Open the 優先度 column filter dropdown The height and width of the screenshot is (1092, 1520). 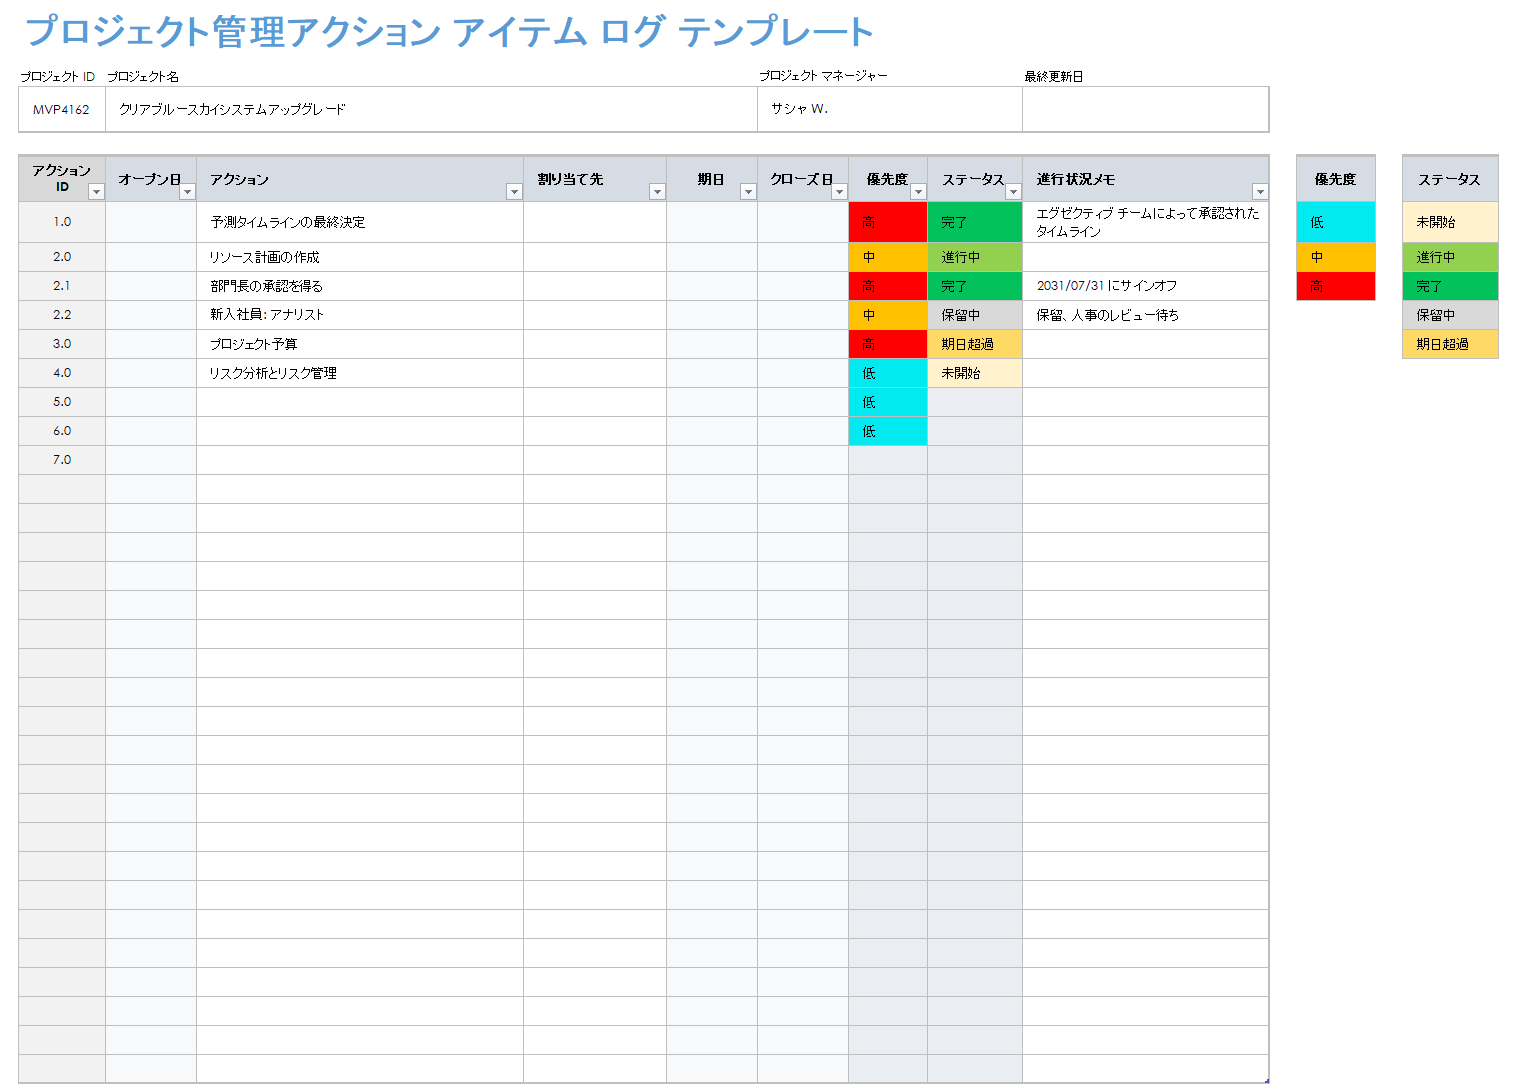tap(918, 192)
